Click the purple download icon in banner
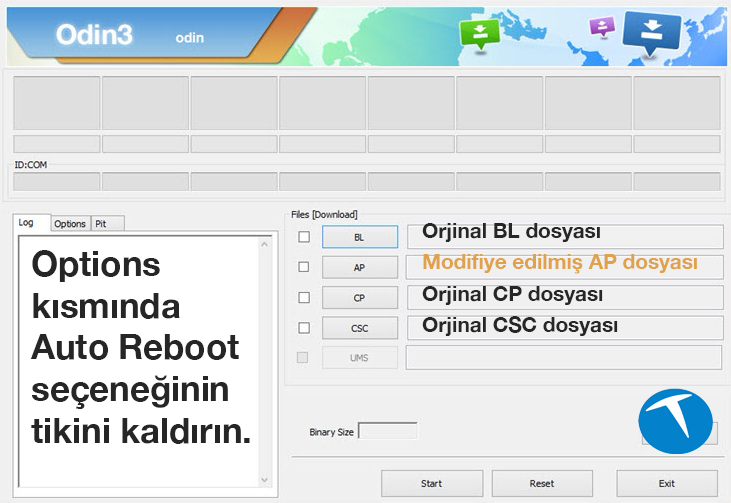Image resolution: width=731 pixels, height=503 pixels. click(x=602, y=27)
